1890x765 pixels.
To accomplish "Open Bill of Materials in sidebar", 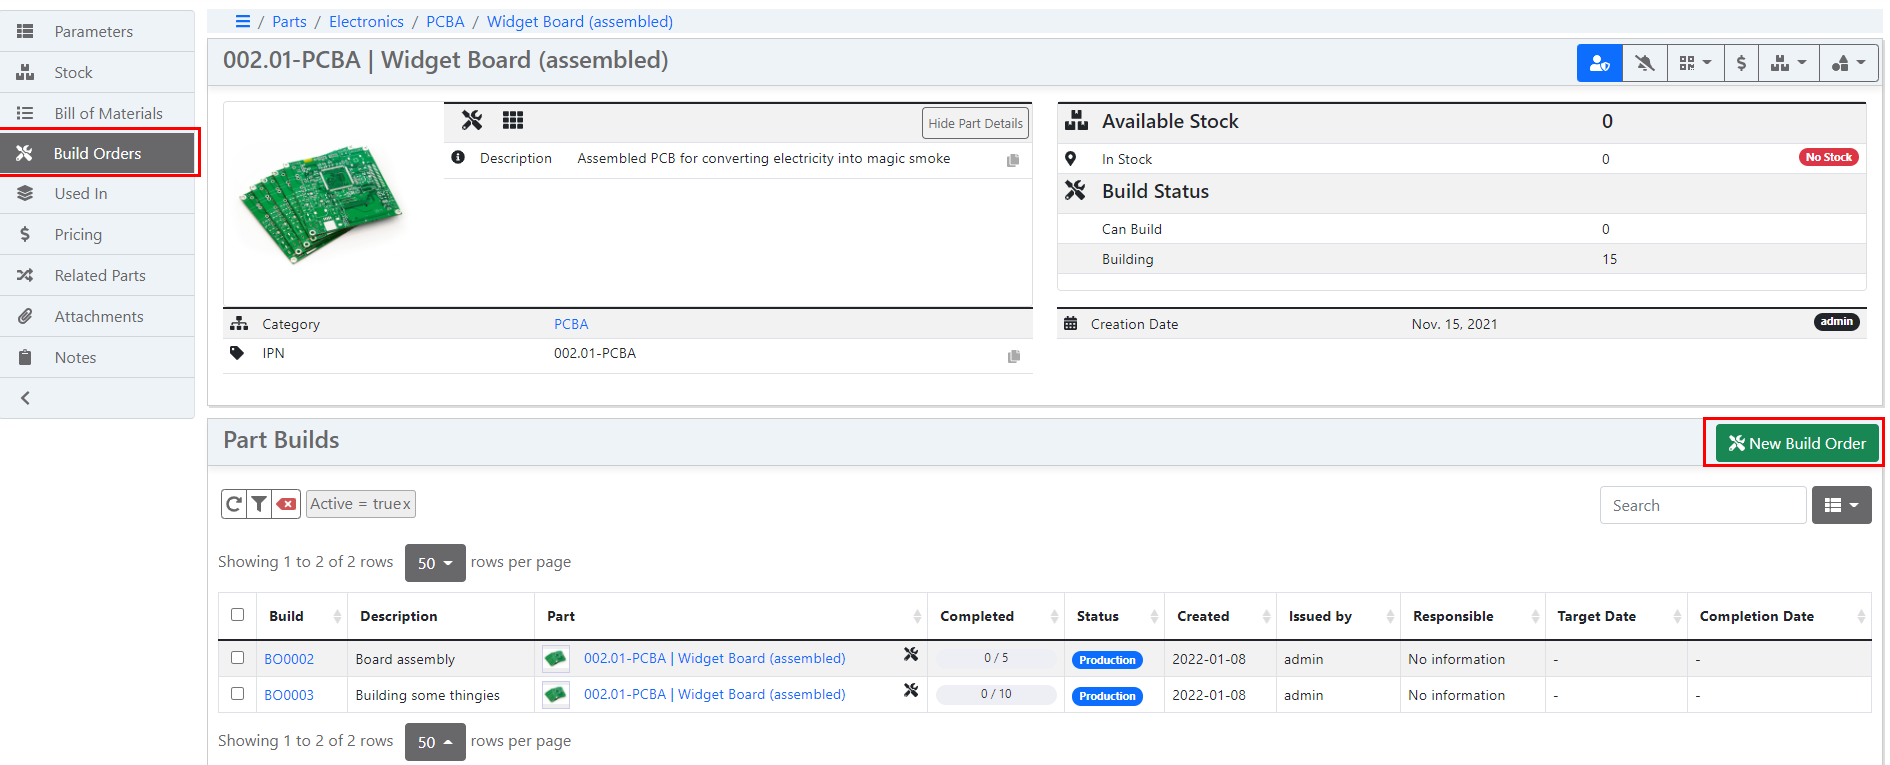I will click(108, 113).
